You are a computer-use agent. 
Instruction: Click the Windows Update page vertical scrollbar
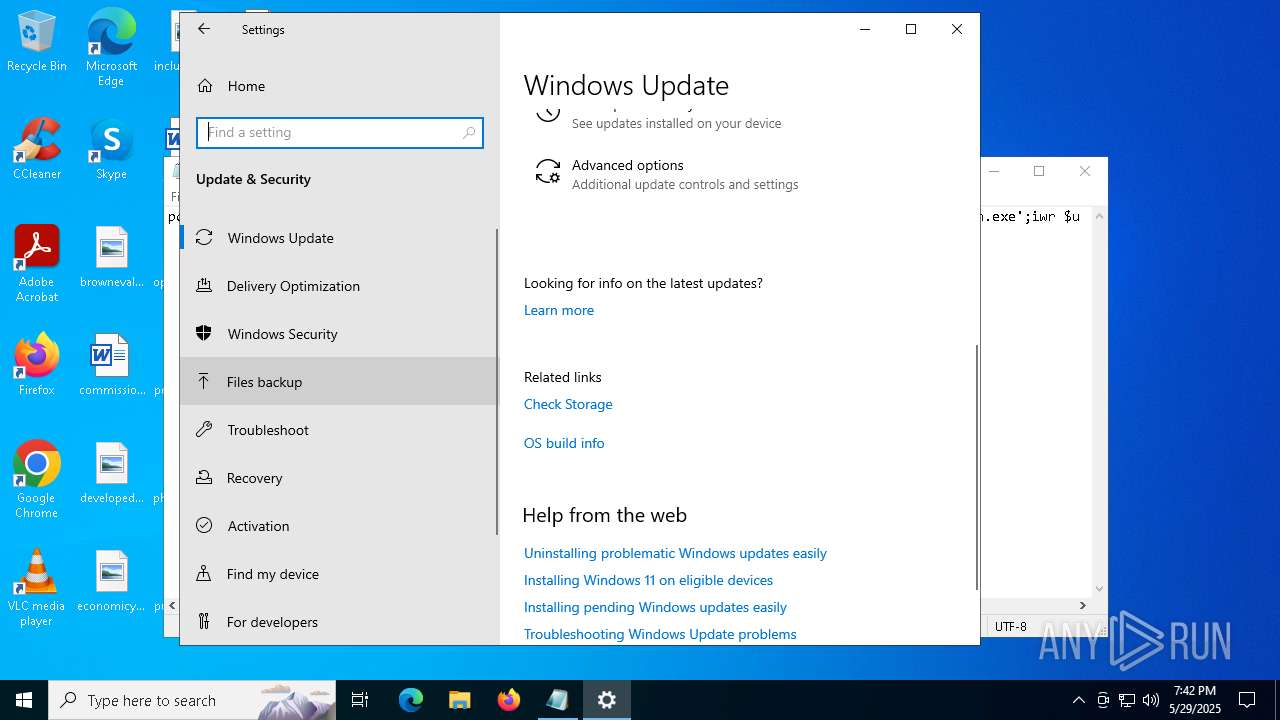tap(976, 467)
